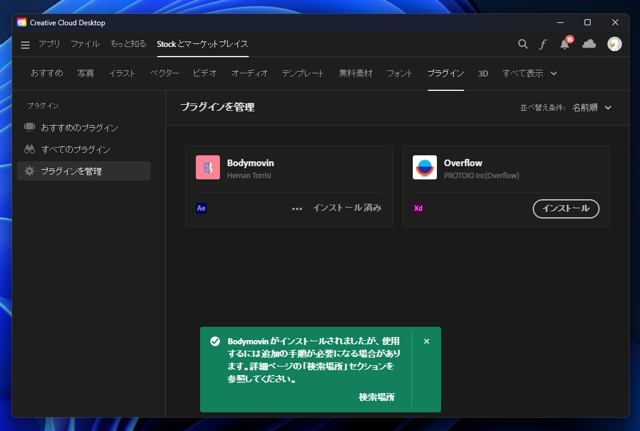This screenshot has height=431, width=640.
Task: Click the プラグインを管理 heading
Action: pyautogui.click(x=218, y=107)
